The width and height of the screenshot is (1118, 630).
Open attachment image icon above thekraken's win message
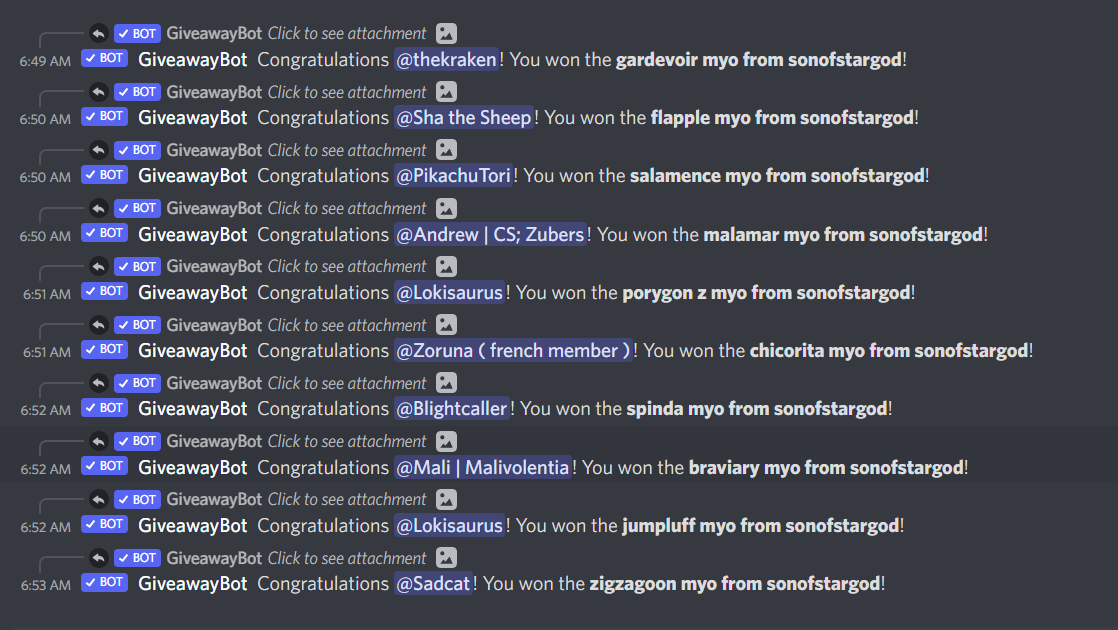coord(447,34)
